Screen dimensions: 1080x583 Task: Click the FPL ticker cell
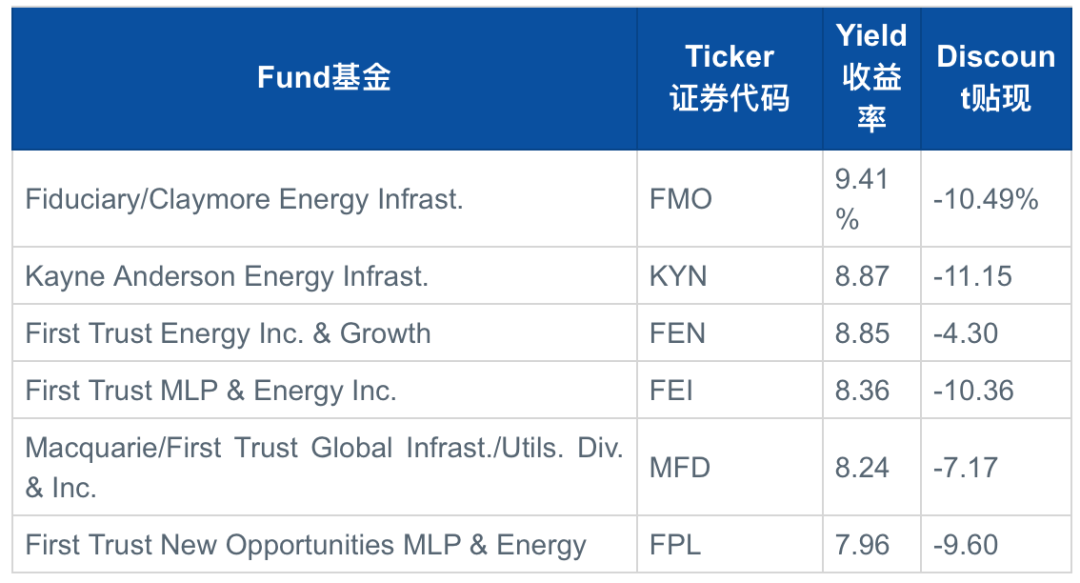[x=730, y=544]
